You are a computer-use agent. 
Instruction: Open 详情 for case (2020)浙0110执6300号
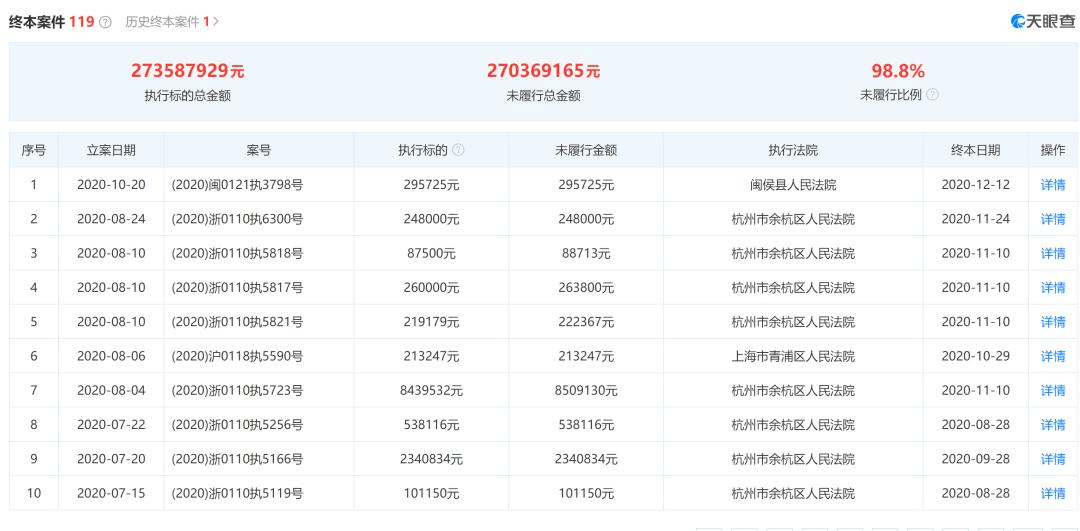[1052, 219]
